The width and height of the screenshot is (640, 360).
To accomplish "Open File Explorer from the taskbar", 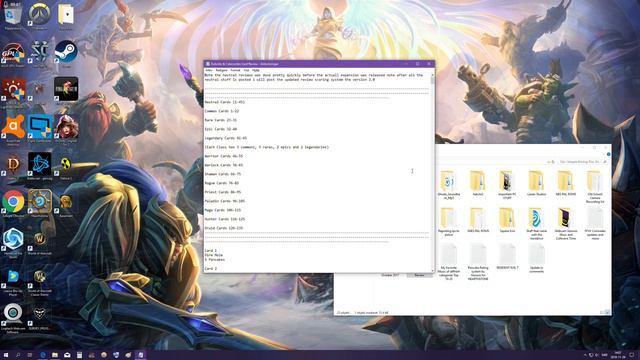I will (x=55, y=355).
